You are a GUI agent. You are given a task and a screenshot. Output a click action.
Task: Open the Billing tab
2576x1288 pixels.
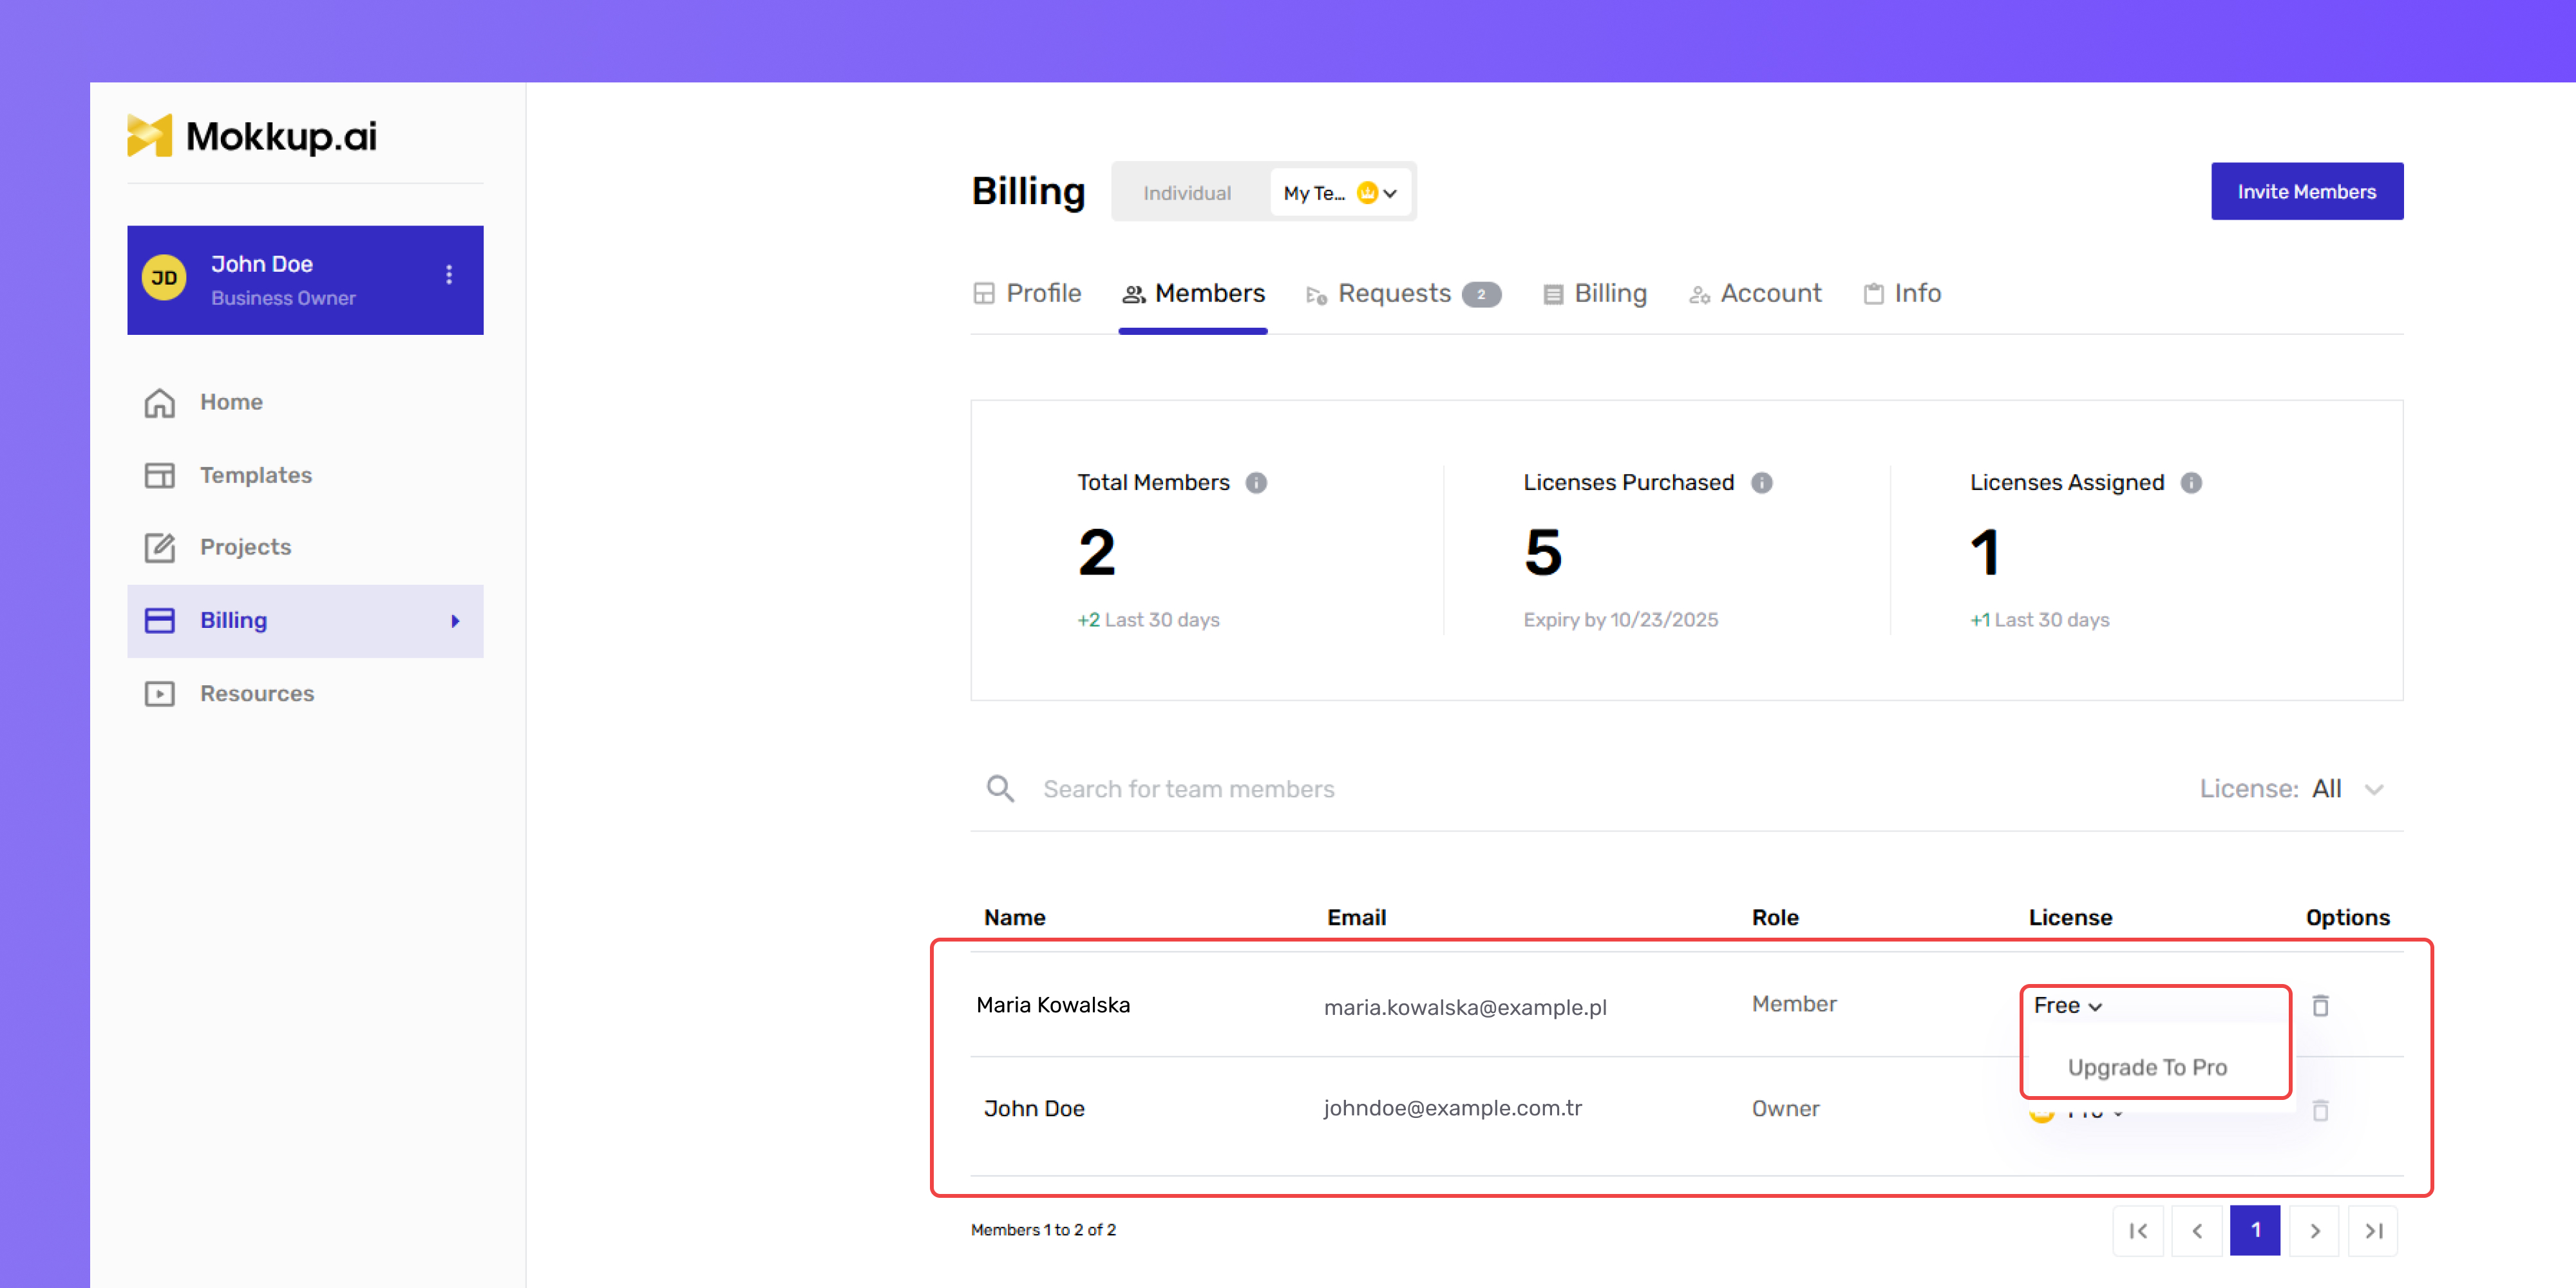[x=1595, y=293]
